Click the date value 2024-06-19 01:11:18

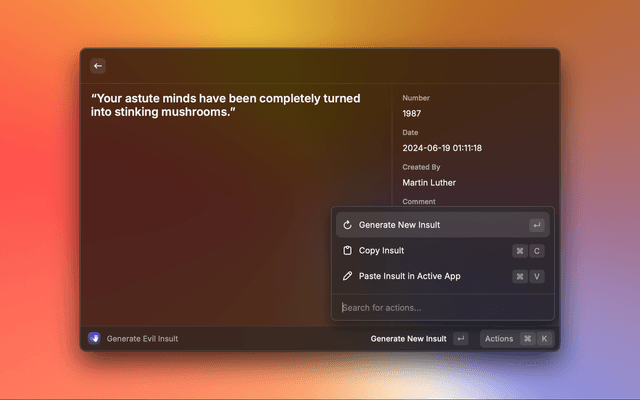442,148
